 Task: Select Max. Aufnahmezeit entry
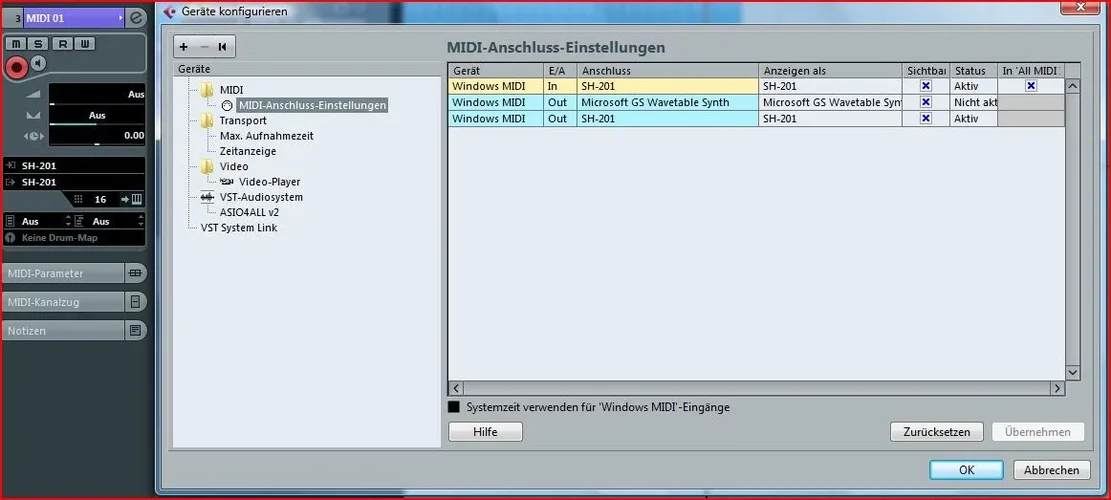coord(266,136)
